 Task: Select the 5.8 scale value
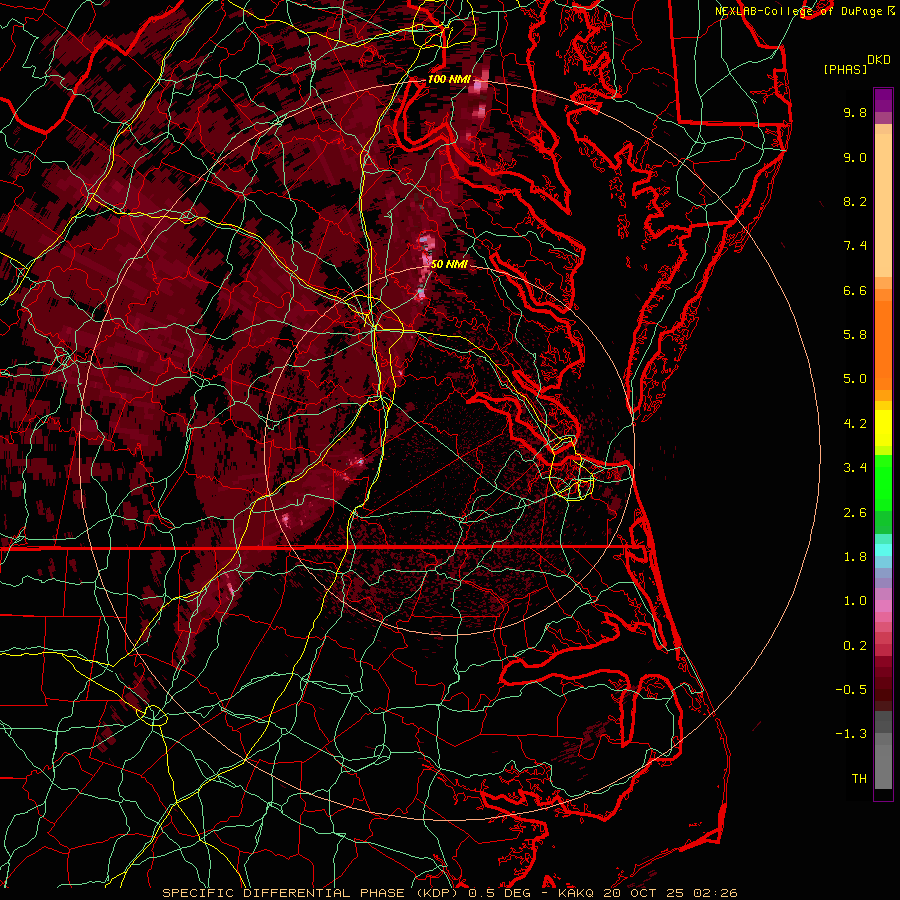[x=855, y=335]
